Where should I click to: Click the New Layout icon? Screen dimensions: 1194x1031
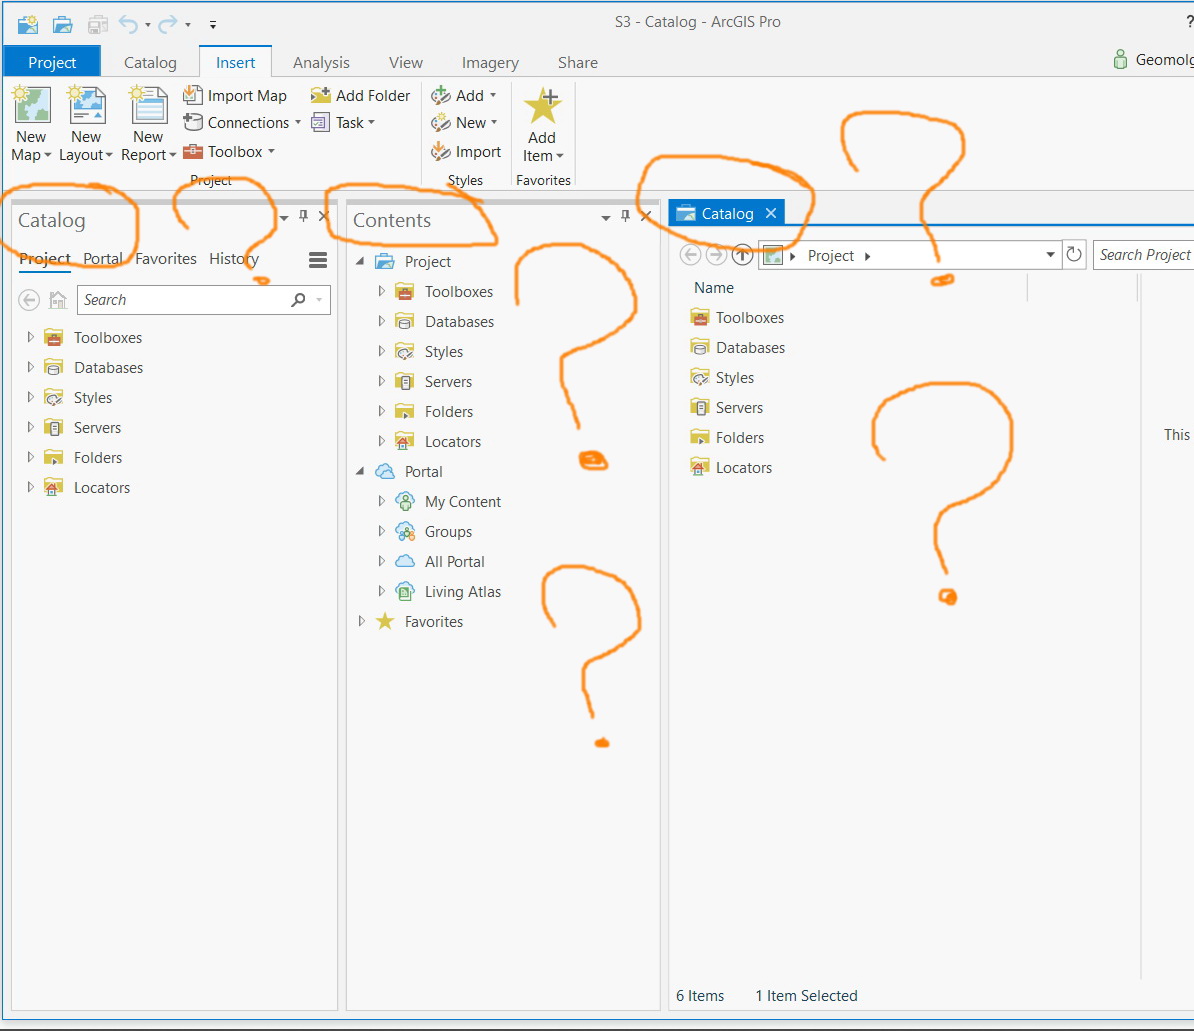tap(86, 105)
